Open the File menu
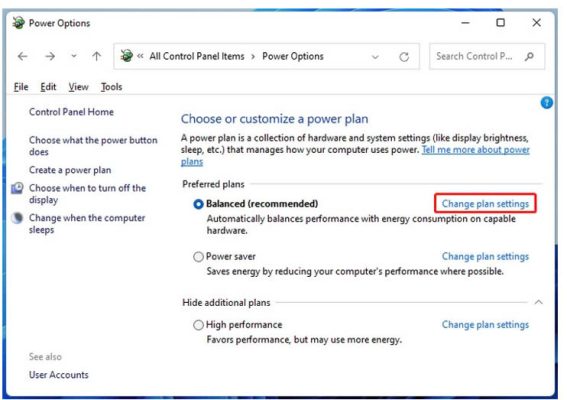Screen dimensions: 567x400 21,87
